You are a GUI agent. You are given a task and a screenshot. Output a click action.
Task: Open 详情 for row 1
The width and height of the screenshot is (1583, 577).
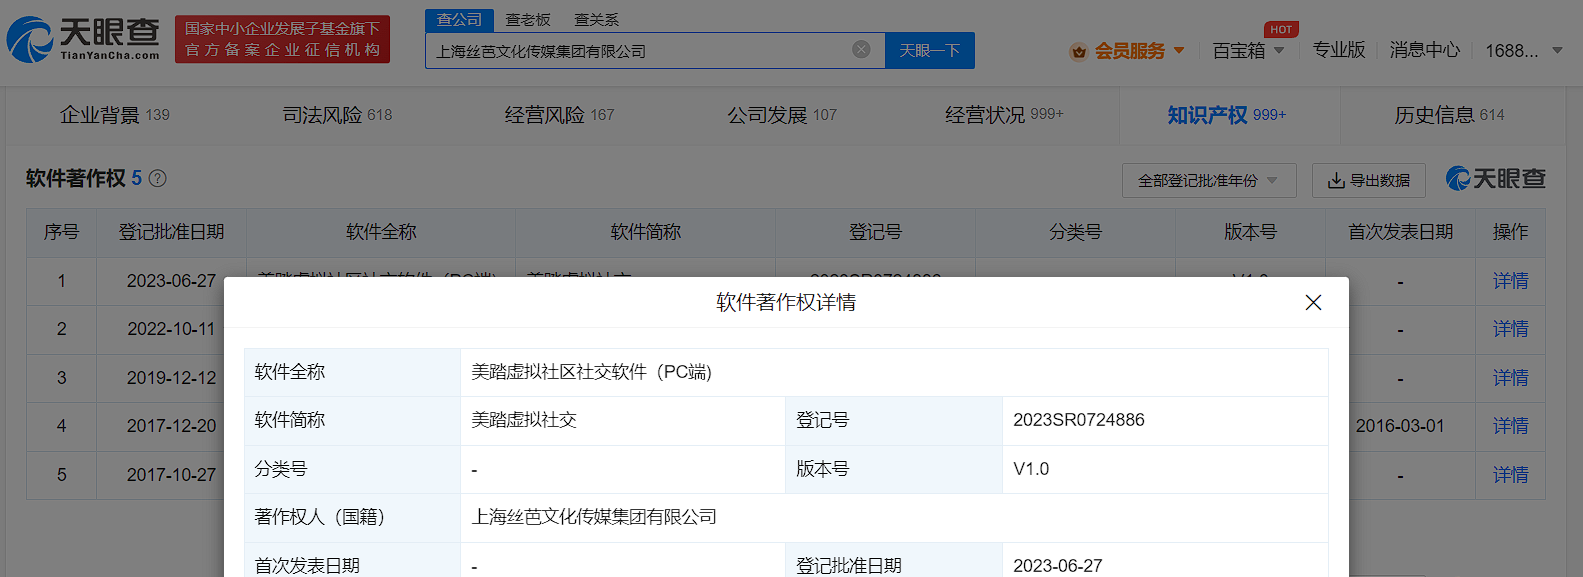pyautogui.click(x=1510, y=281)
